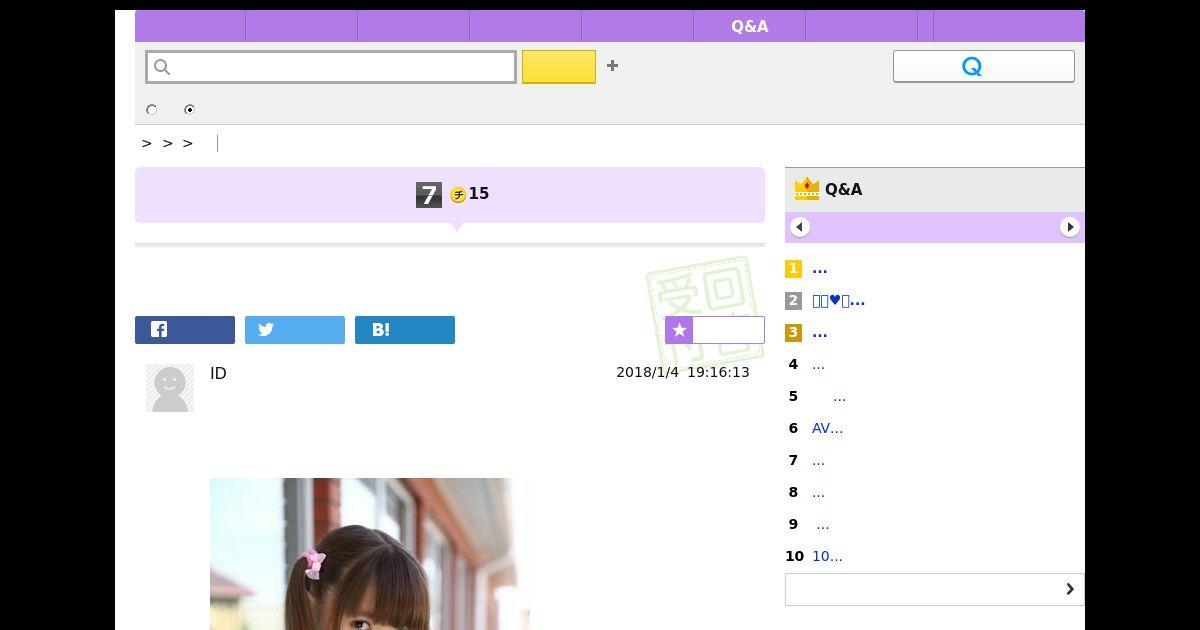Open the first blank purple navigation tab
Screen dimensions: 1200x630
point(190,26)
